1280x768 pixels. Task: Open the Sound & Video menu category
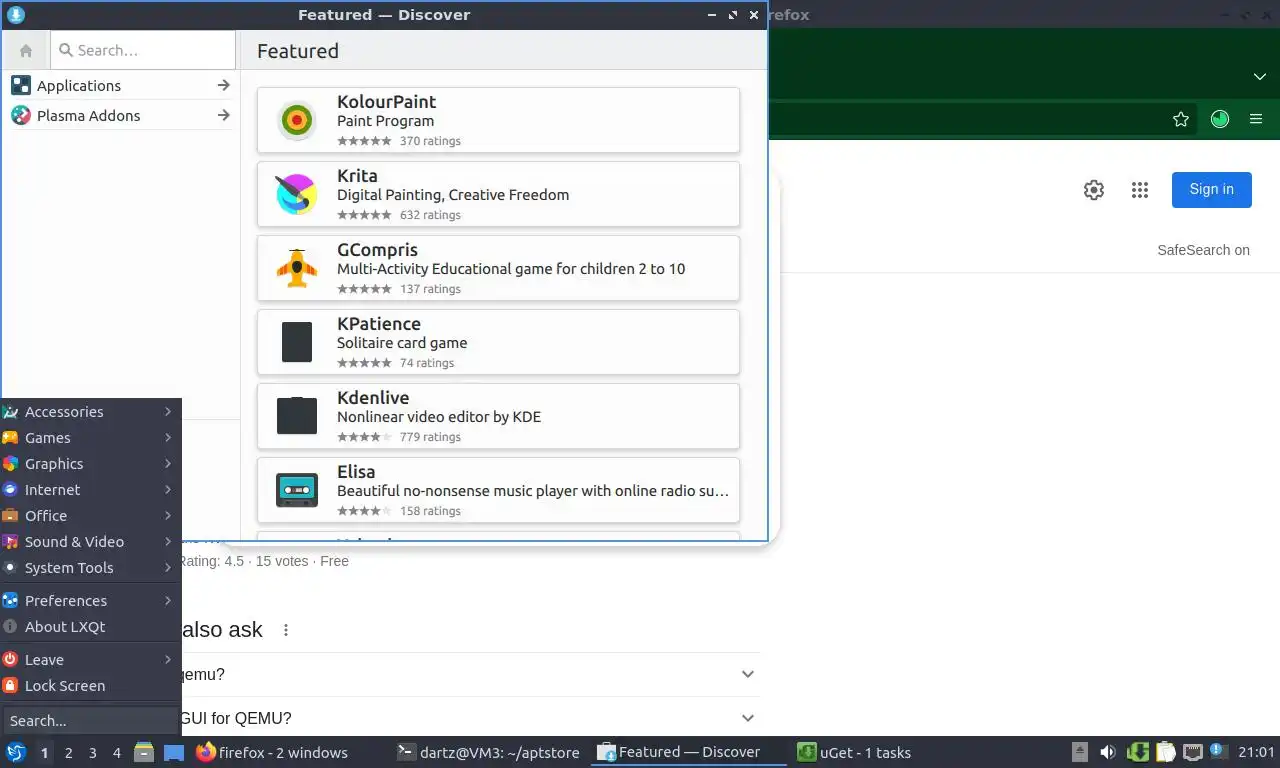click(90, 542)
